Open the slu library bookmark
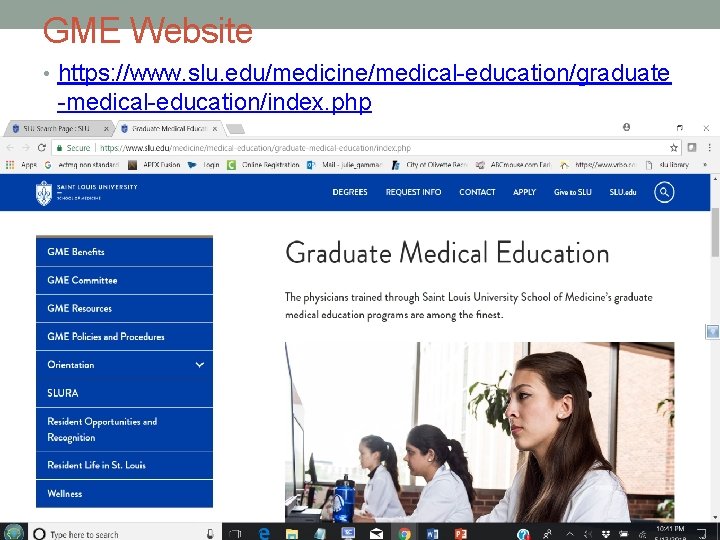The height and width of the screenshot is (540, 720). tap(667, 165)
